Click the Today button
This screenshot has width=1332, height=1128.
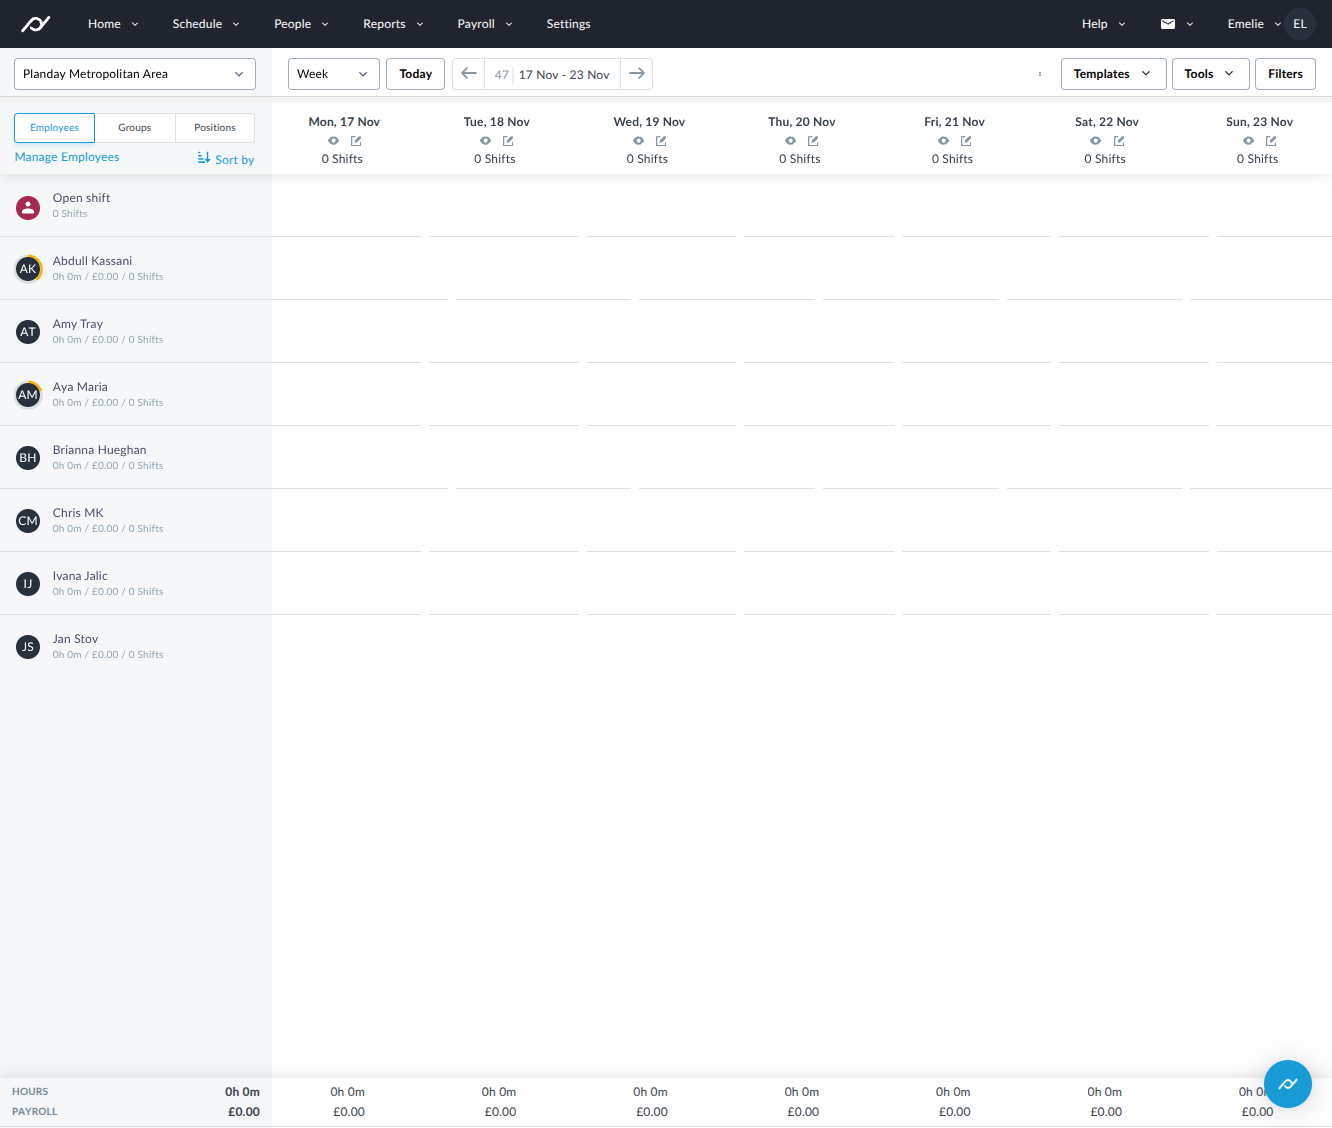point(415,73)
